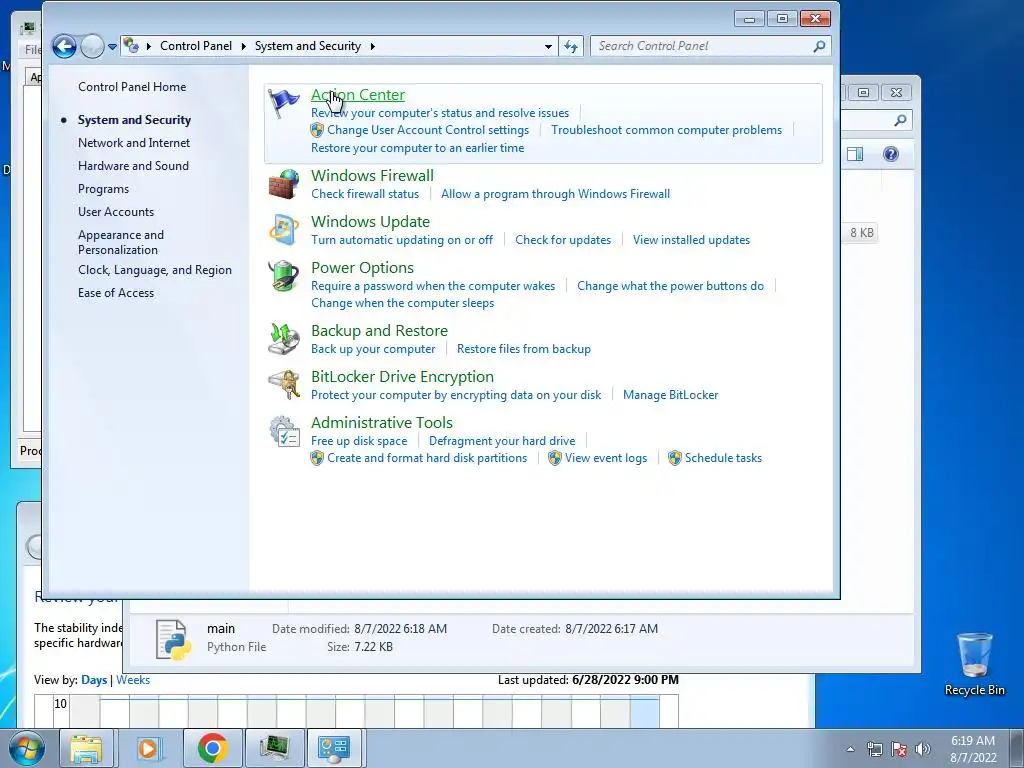Screen dimensions: 1024x768
Task: Click the BitLocker Drive Encryption keys icon
Action: [x=283, y=385]
